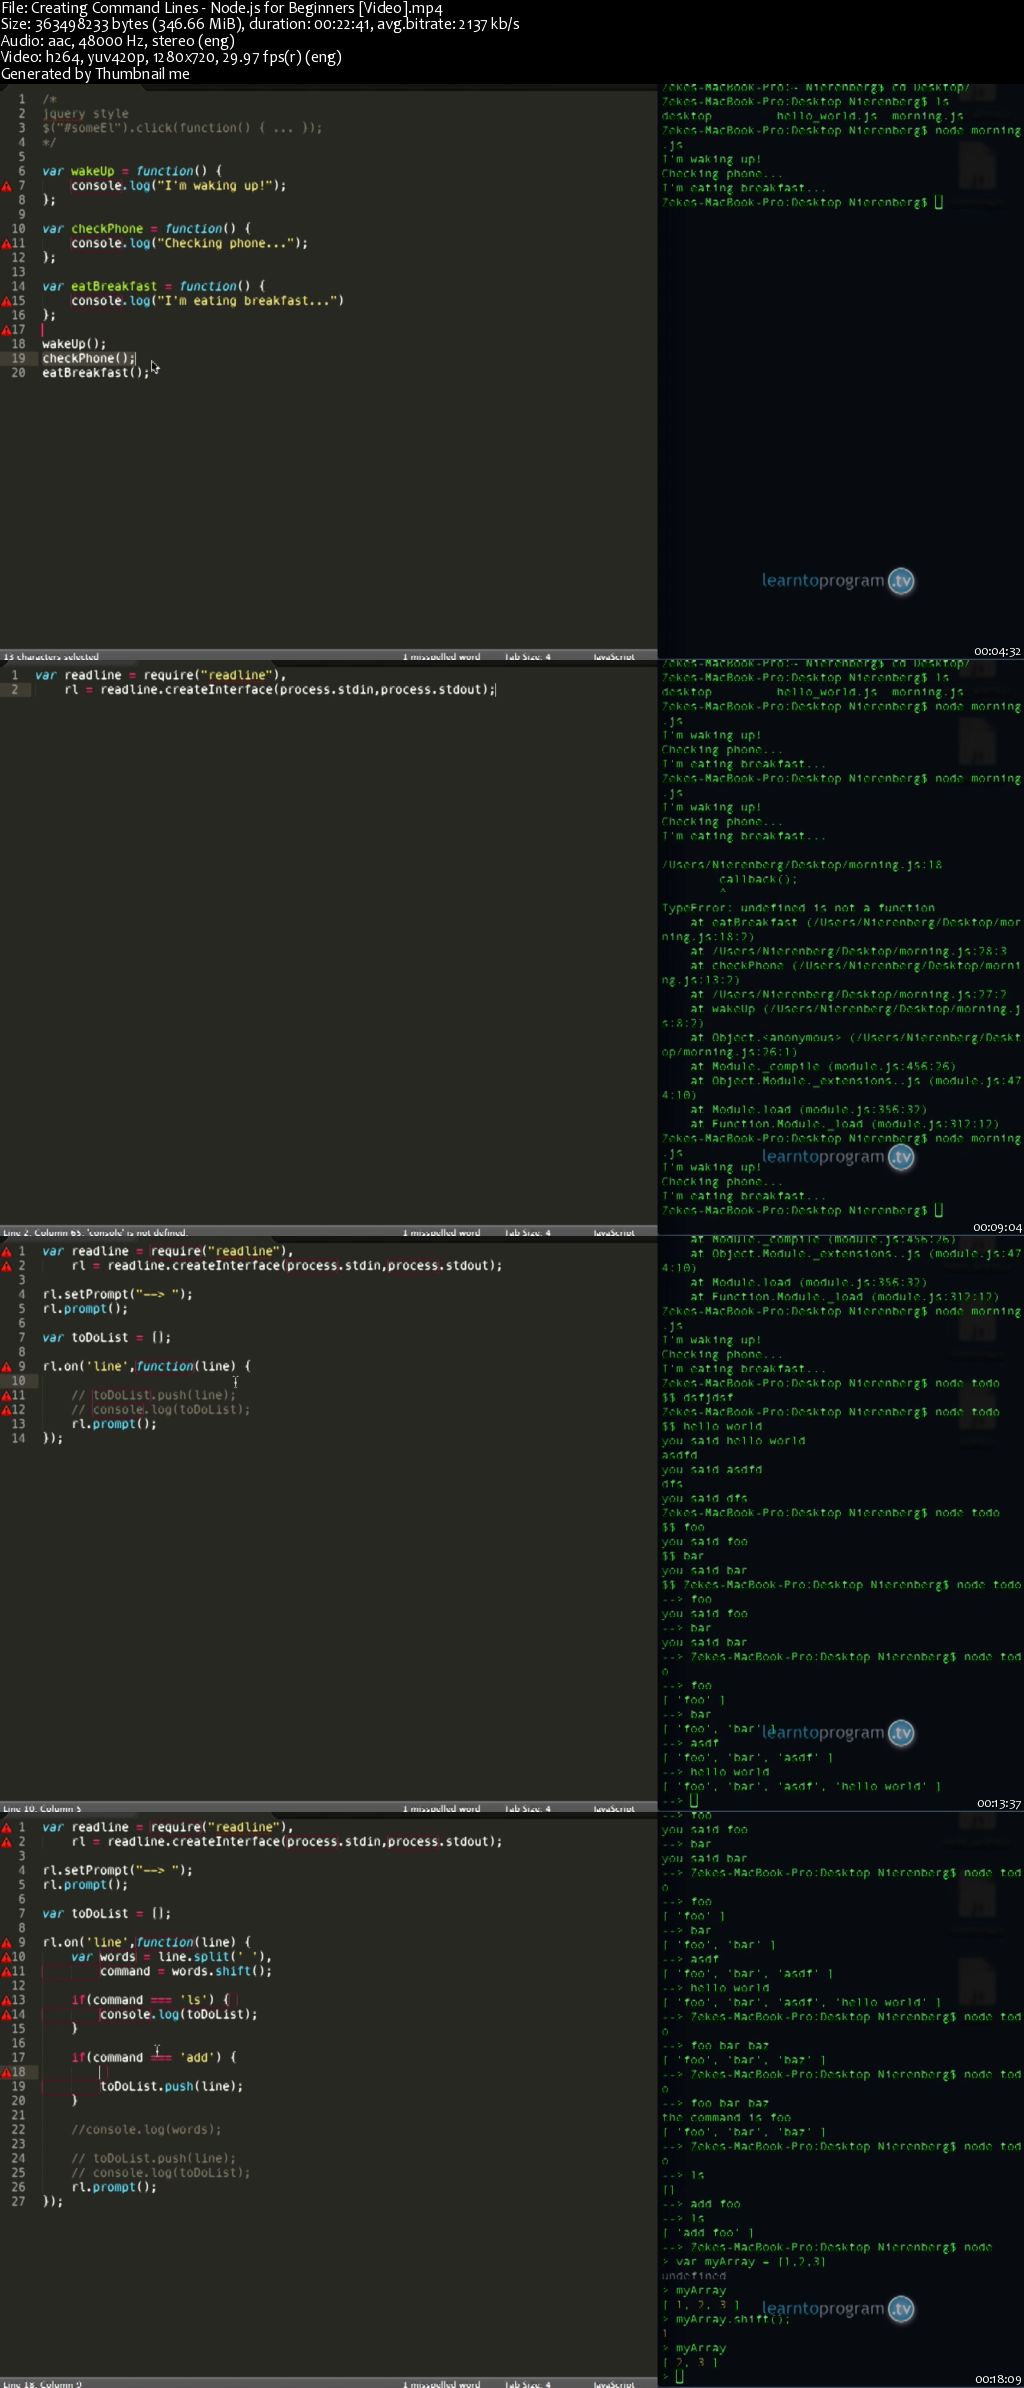
Task: Click toDoList.push(line); on line 19 in last frame
Action: click(x=171, y=2086)
